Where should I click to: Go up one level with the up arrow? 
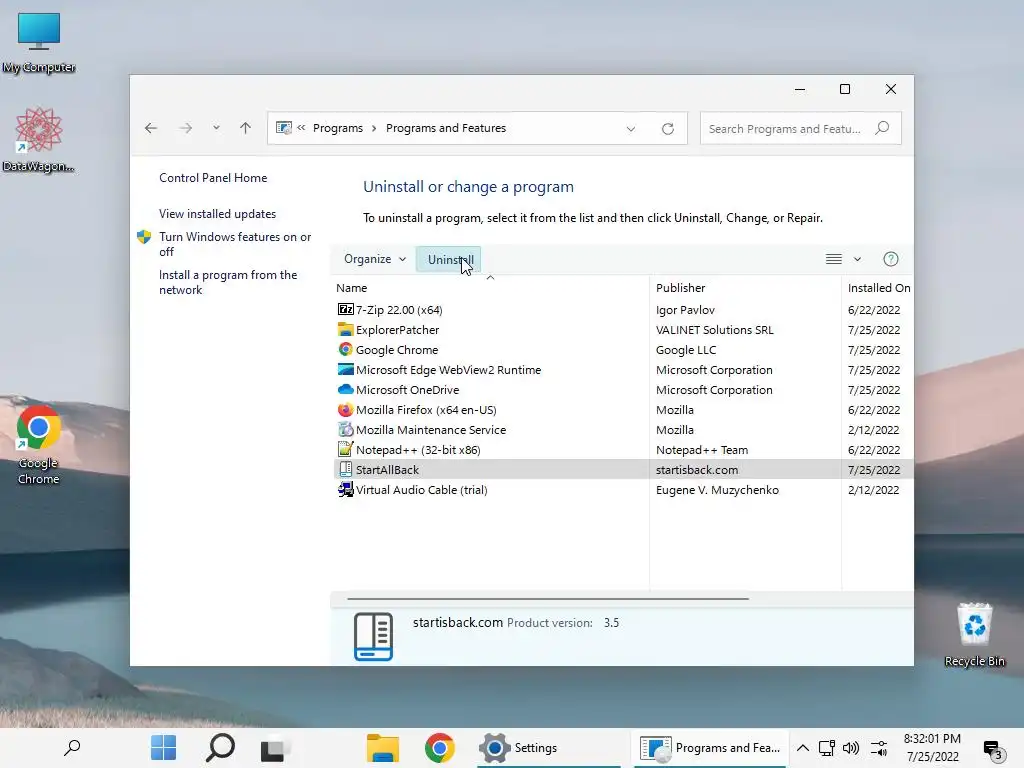(245, 128)
